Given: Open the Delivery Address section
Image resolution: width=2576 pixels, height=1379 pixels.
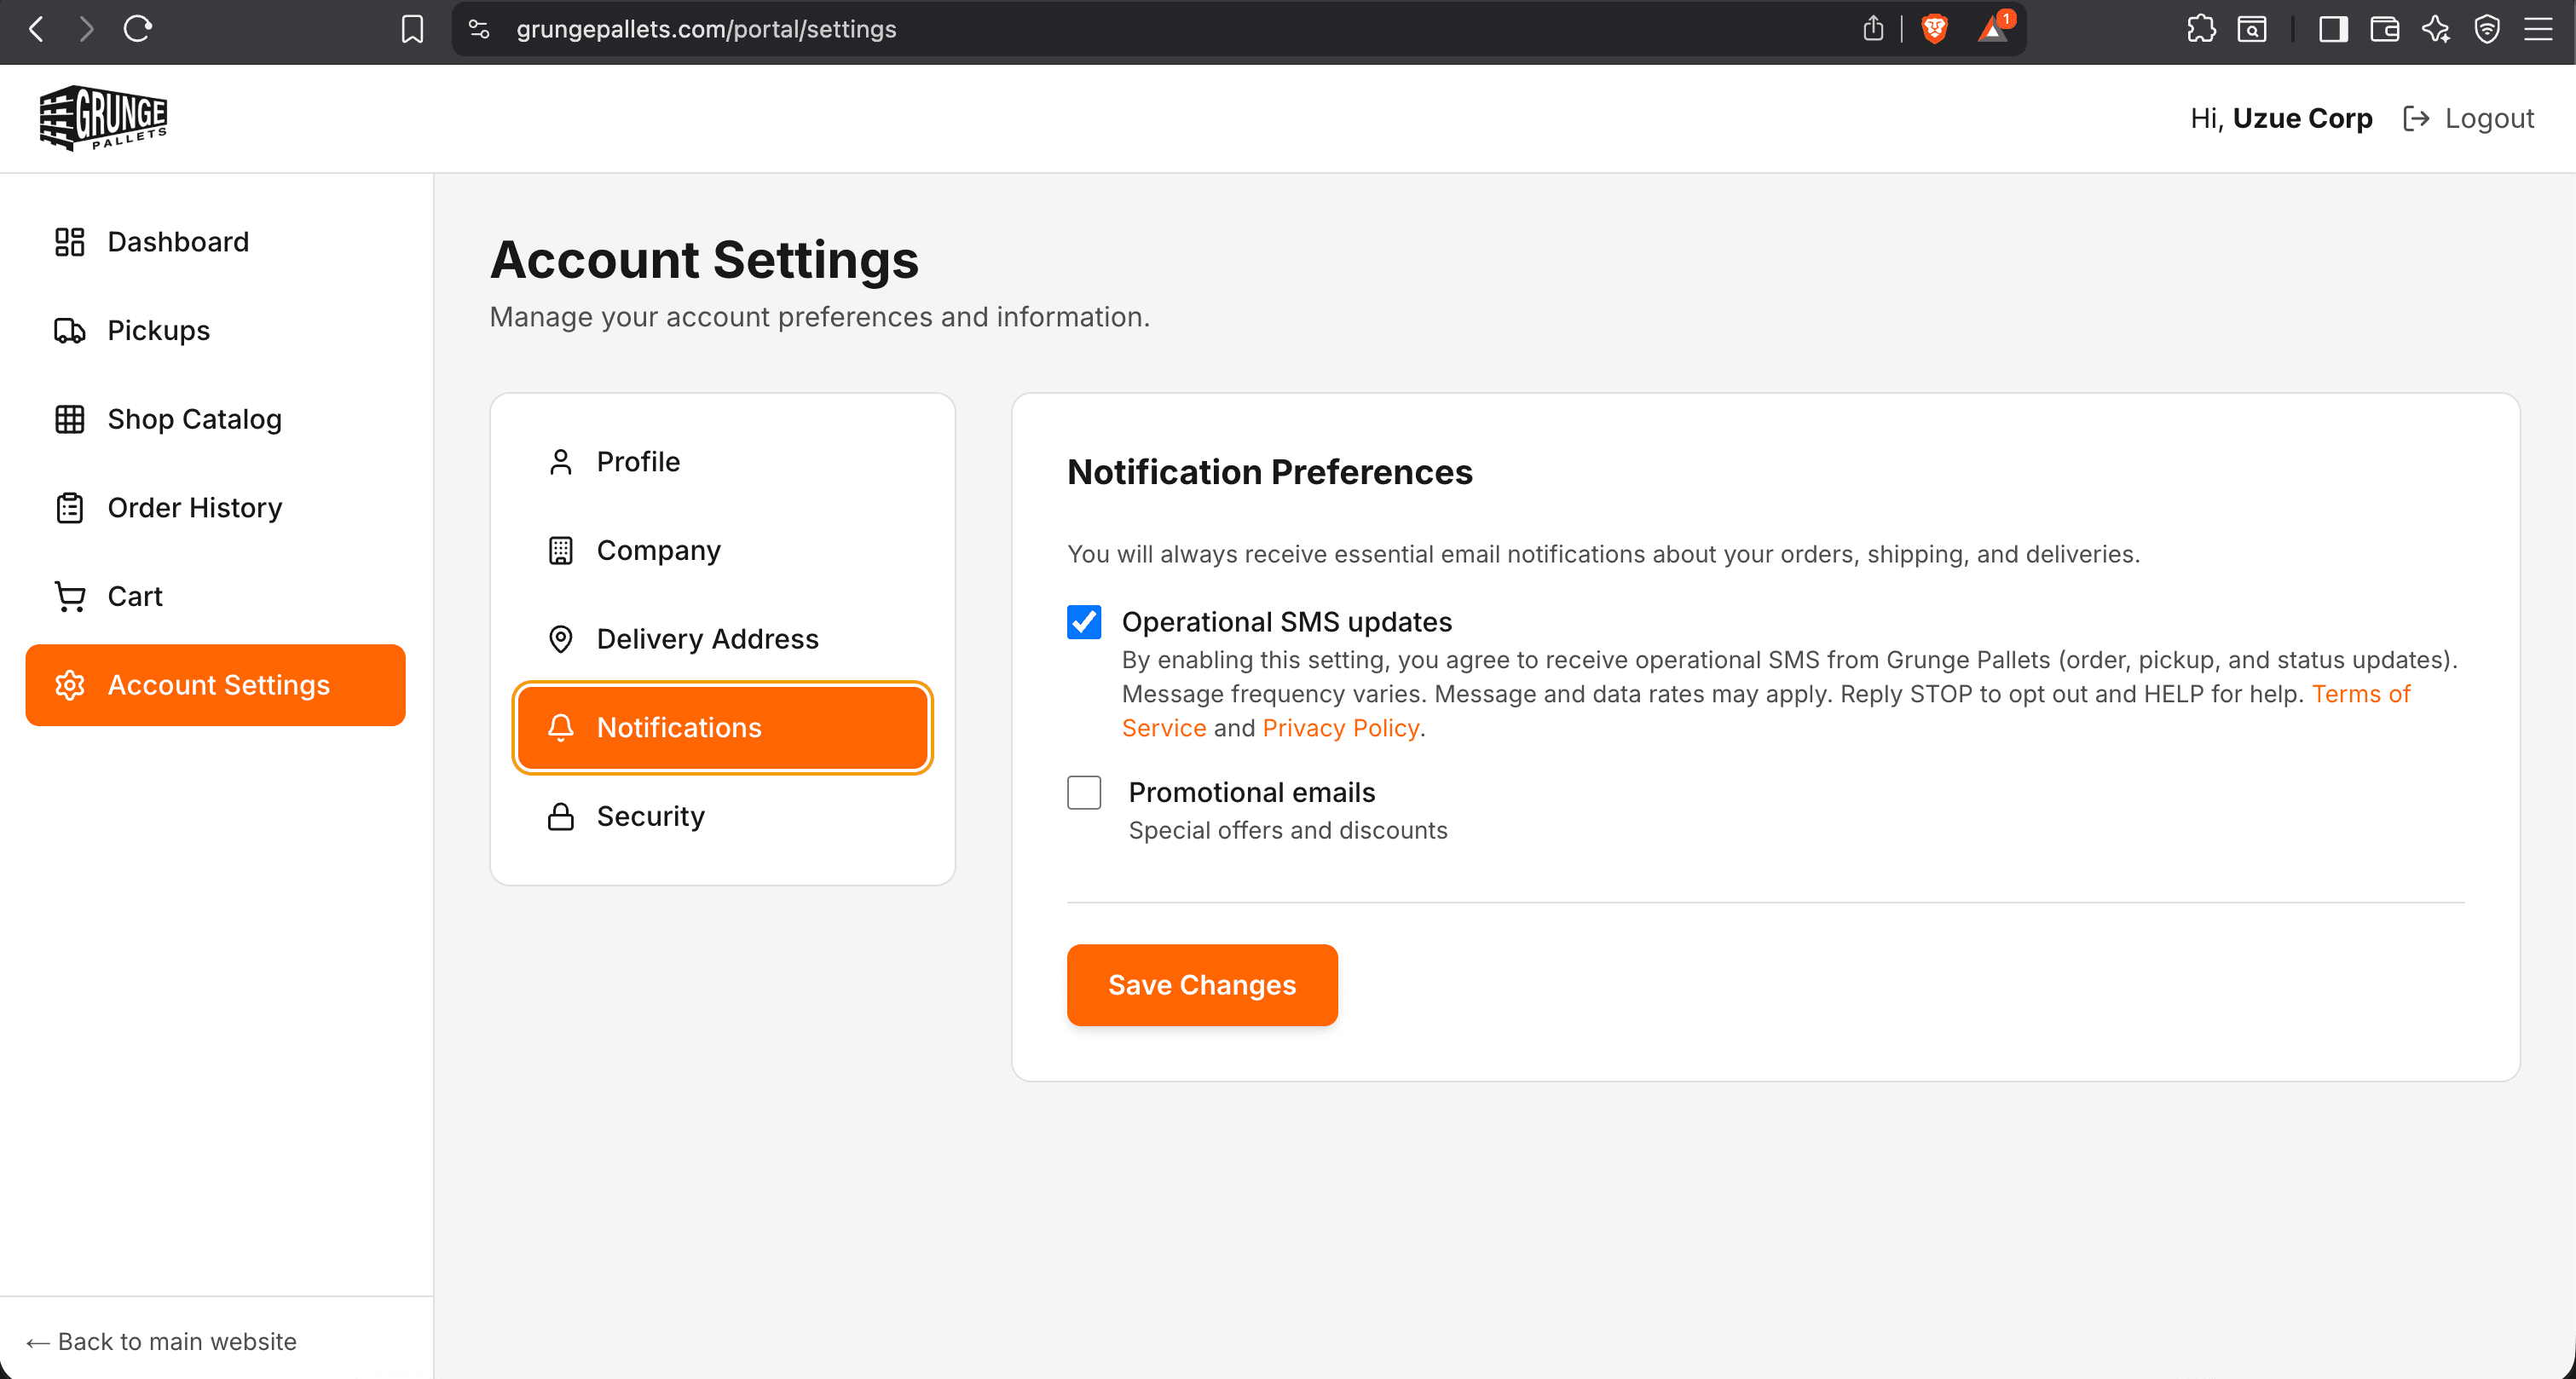Looking at the screenshot, I should tap(707, 639).
